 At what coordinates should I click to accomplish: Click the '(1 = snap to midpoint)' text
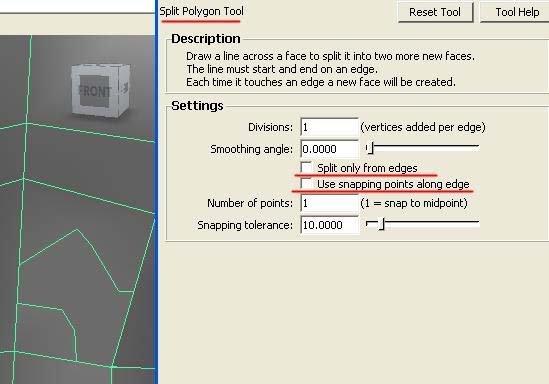click(x=414, y=203)
